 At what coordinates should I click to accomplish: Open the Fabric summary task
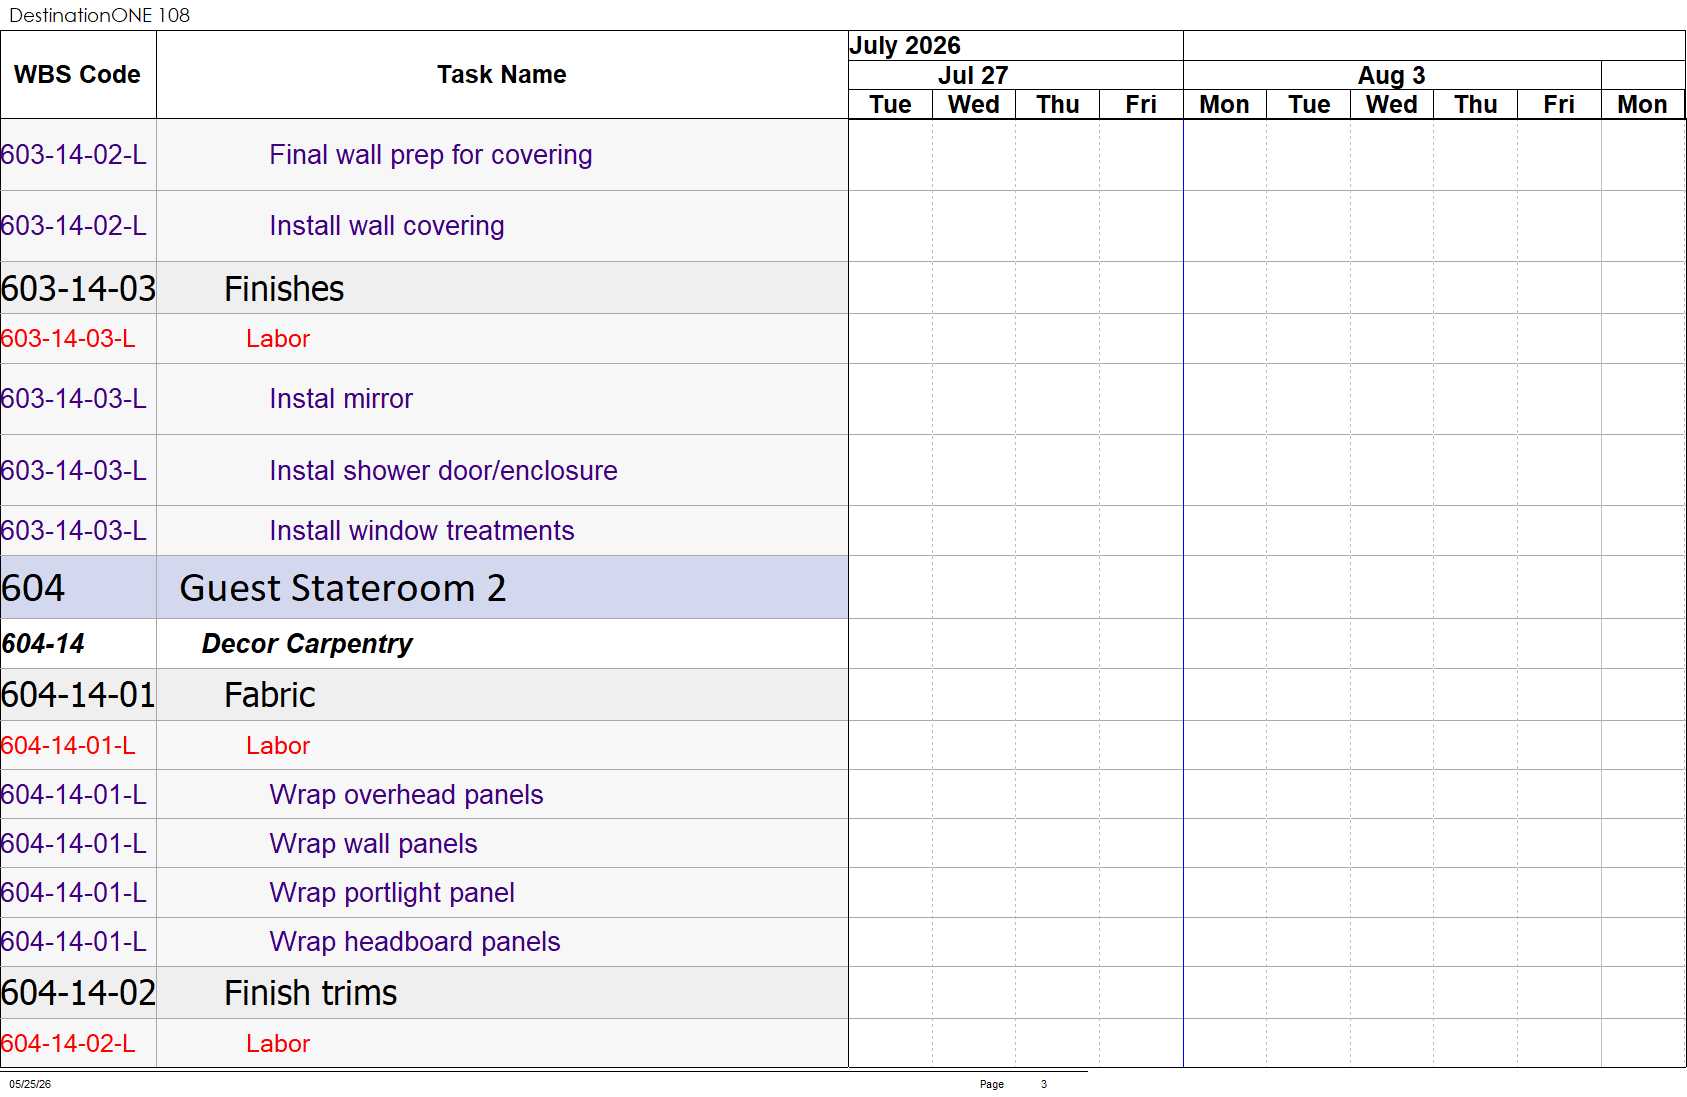click(270, 695)
